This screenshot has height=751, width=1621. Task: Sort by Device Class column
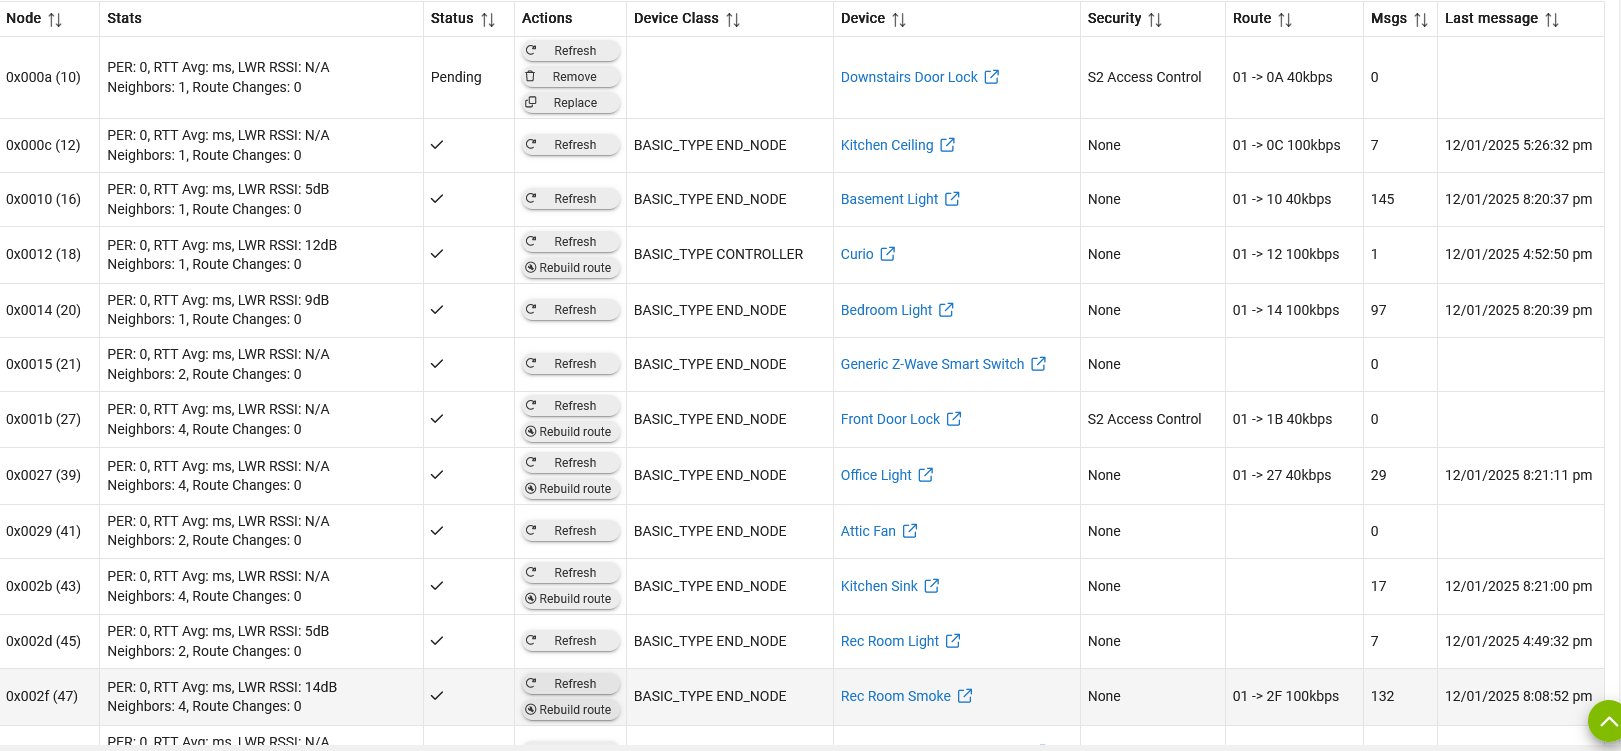click(x=733, y=19)
